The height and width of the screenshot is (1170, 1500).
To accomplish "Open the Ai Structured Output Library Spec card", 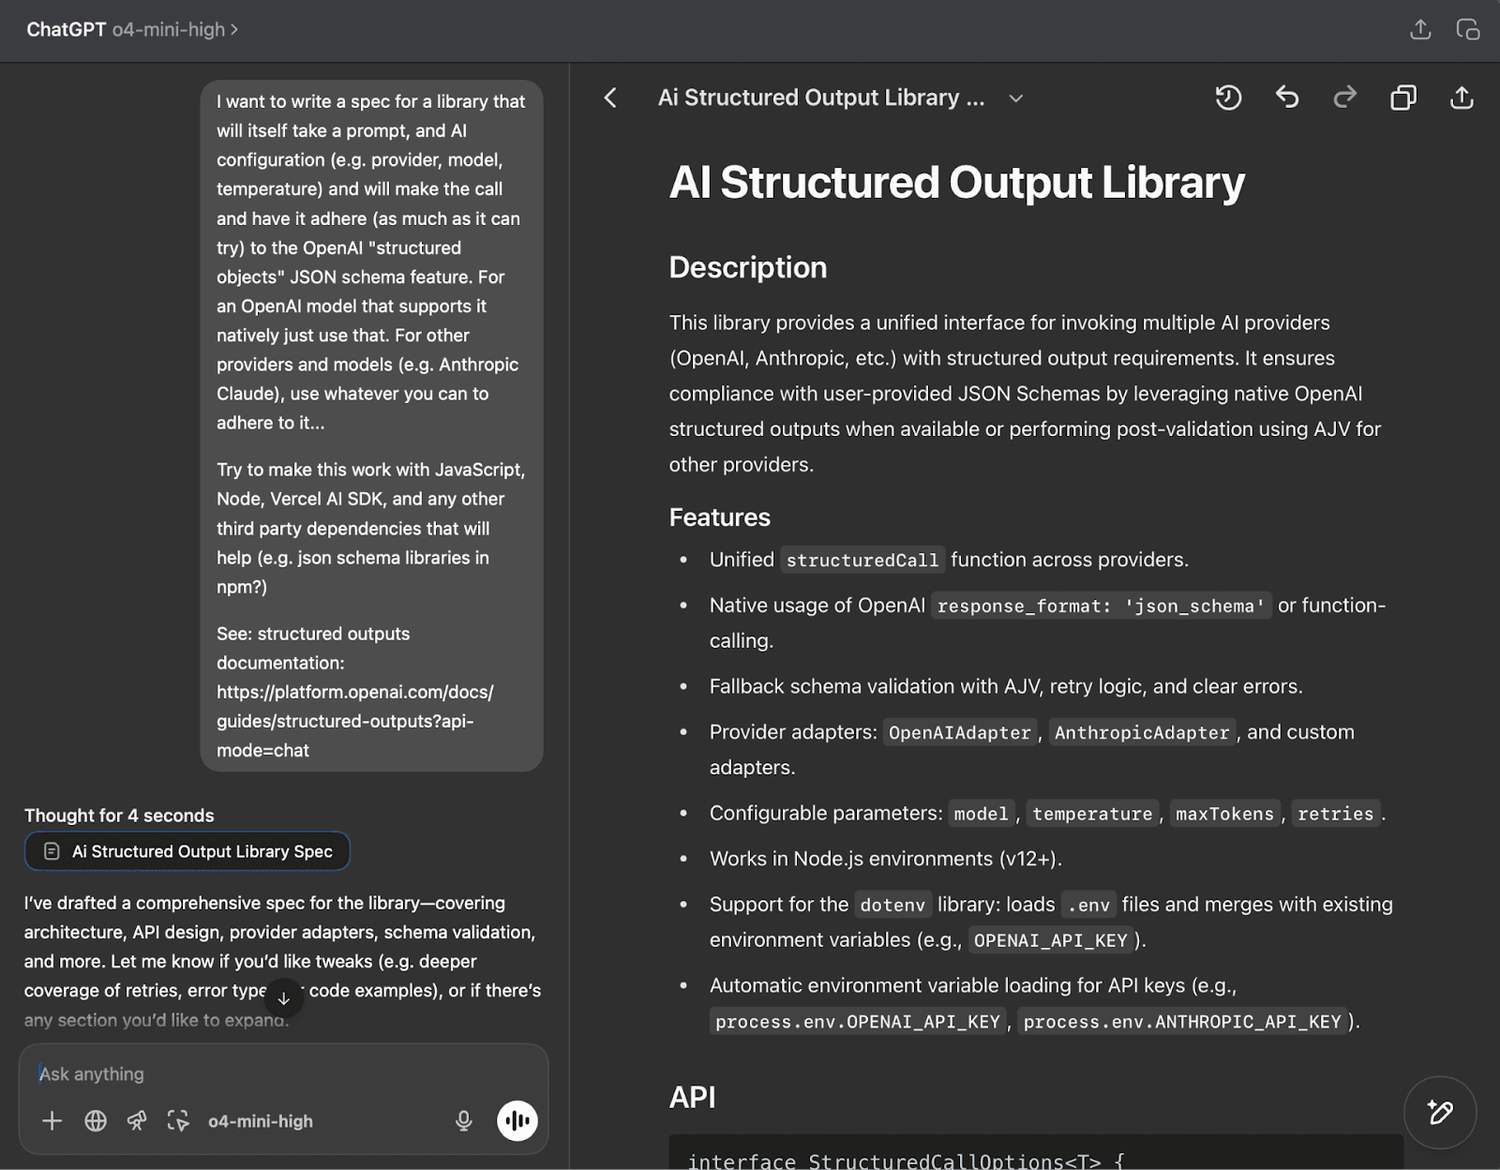I will (187, 851).
